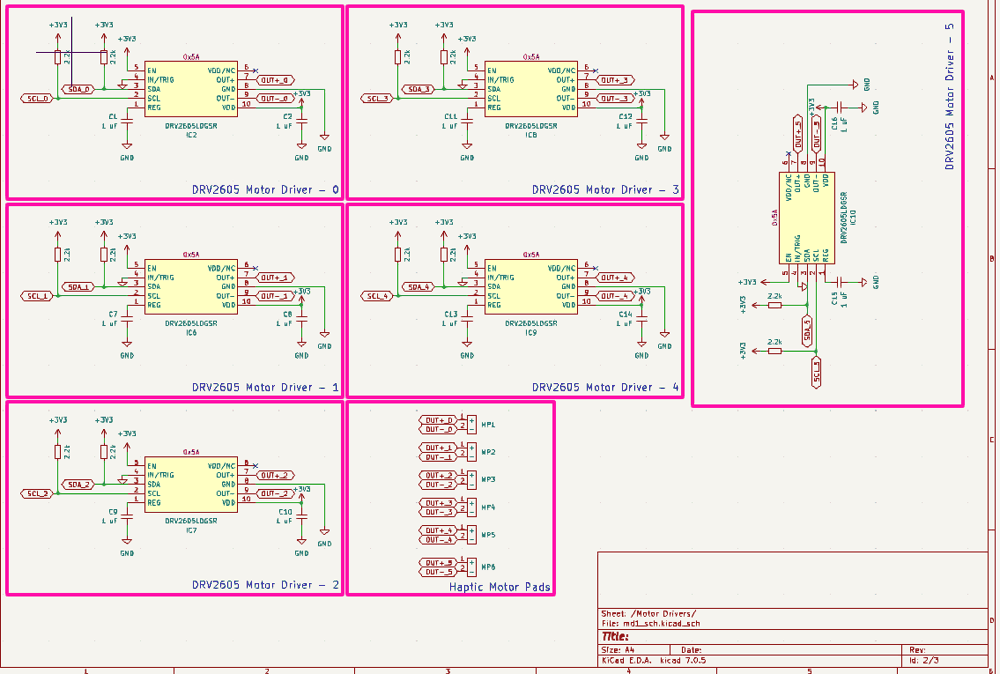Select capacitor C11 symbol

pos(467,121)
